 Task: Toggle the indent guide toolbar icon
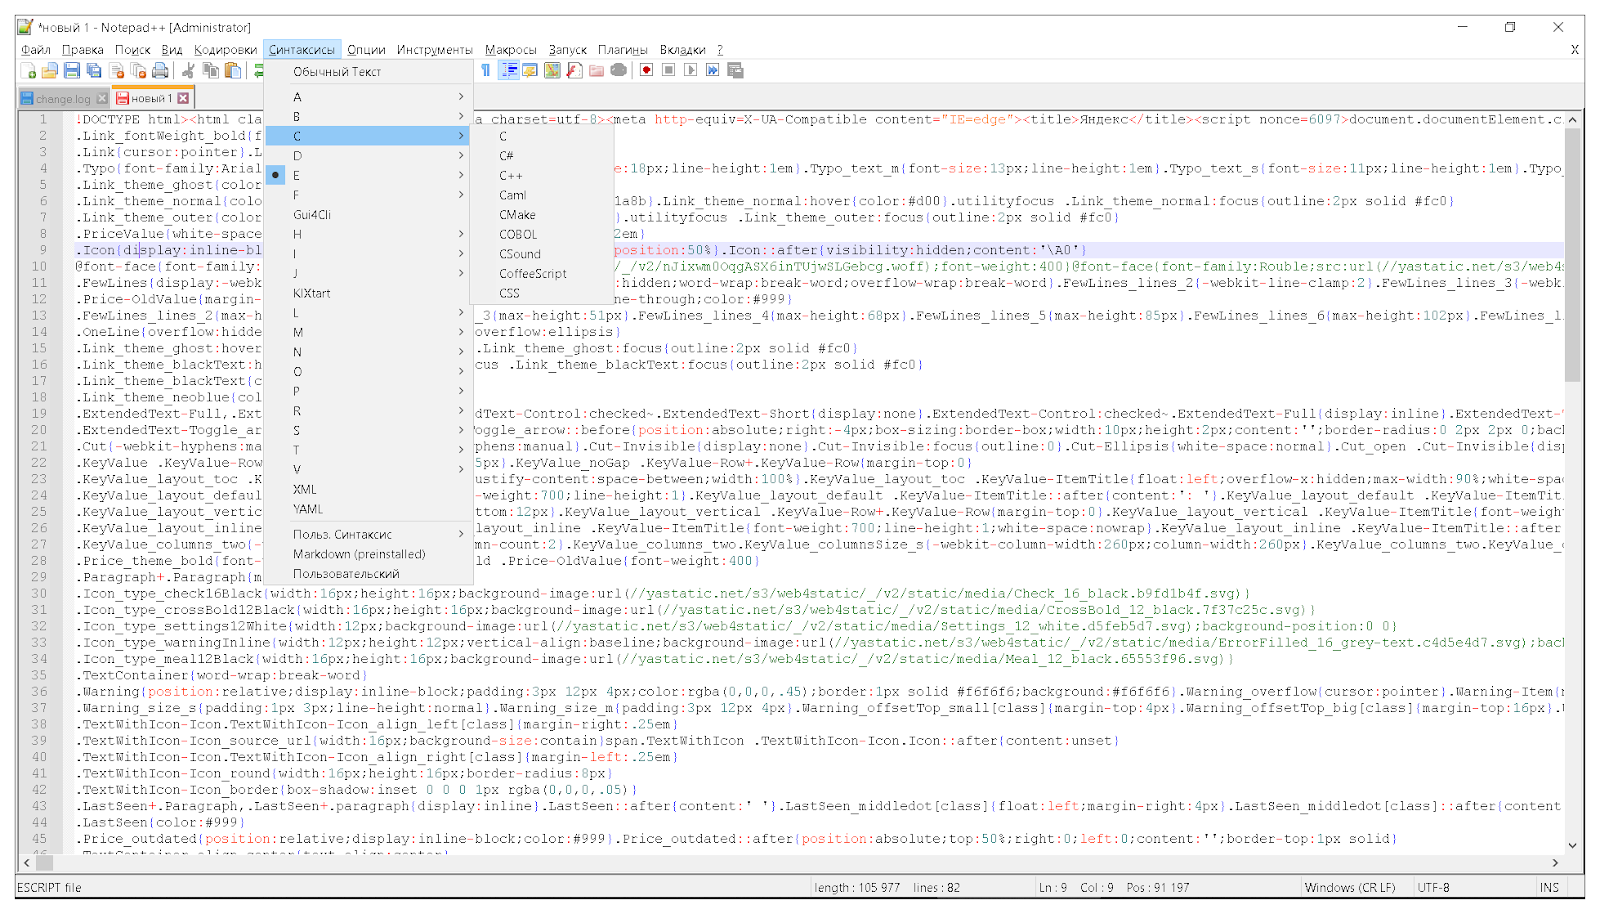pyautogui.click(x=509, y=70)
